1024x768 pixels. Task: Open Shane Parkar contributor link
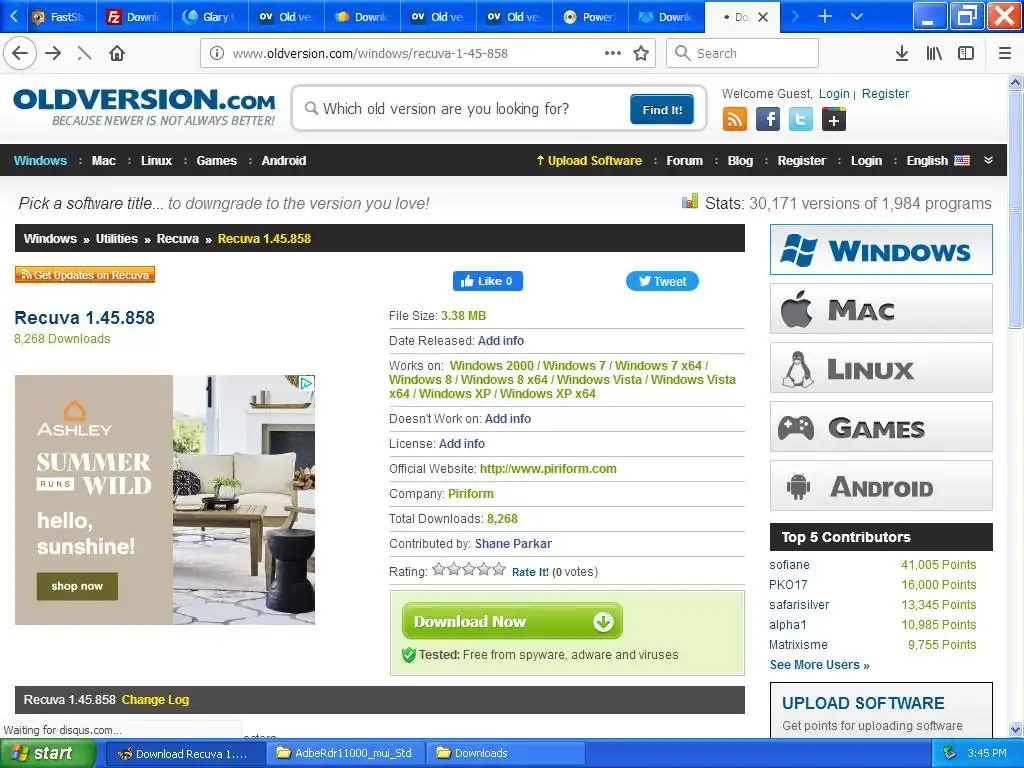point(513,543)
